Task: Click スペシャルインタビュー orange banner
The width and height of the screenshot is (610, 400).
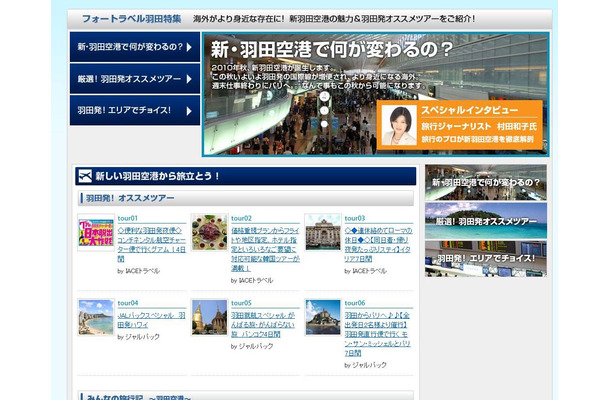Action: coord(460,125)
